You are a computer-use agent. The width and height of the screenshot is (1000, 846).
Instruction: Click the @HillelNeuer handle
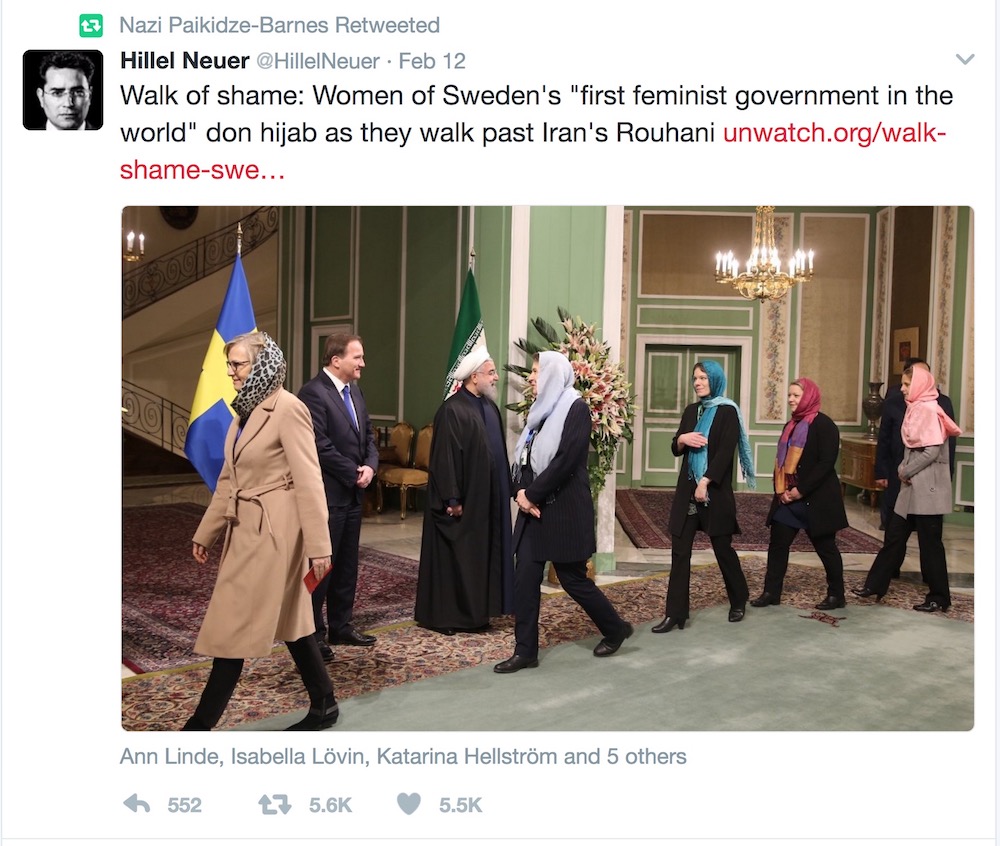[x=318, y=61]
